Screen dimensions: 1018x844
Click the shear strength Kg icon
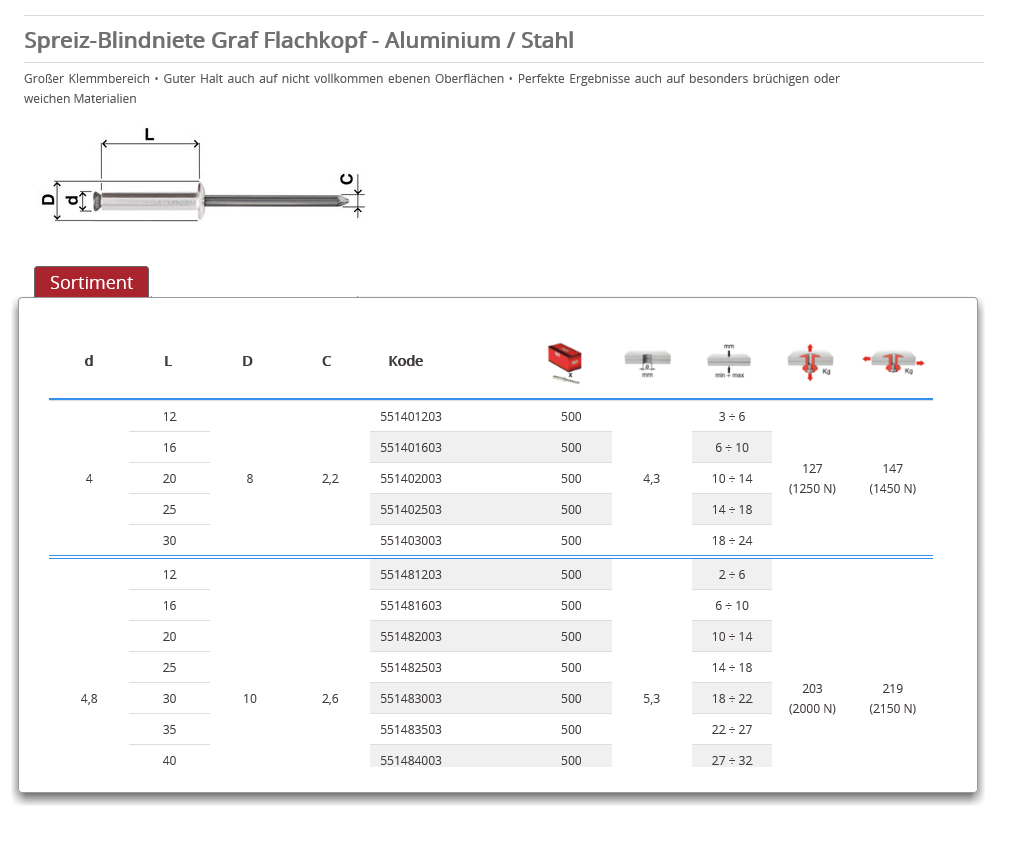[893, 362]
